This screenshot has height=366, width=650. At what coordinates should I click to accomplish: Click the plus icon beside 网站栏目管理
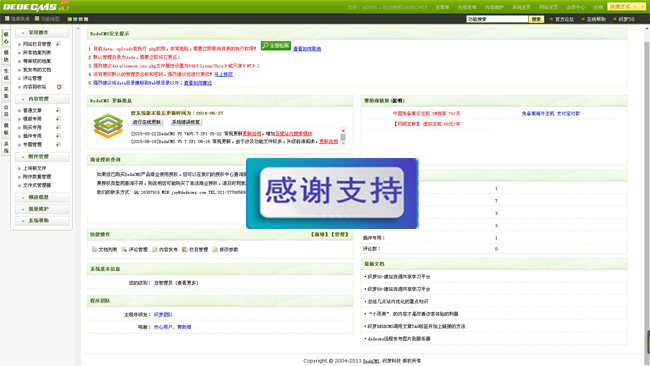point(58,44)
